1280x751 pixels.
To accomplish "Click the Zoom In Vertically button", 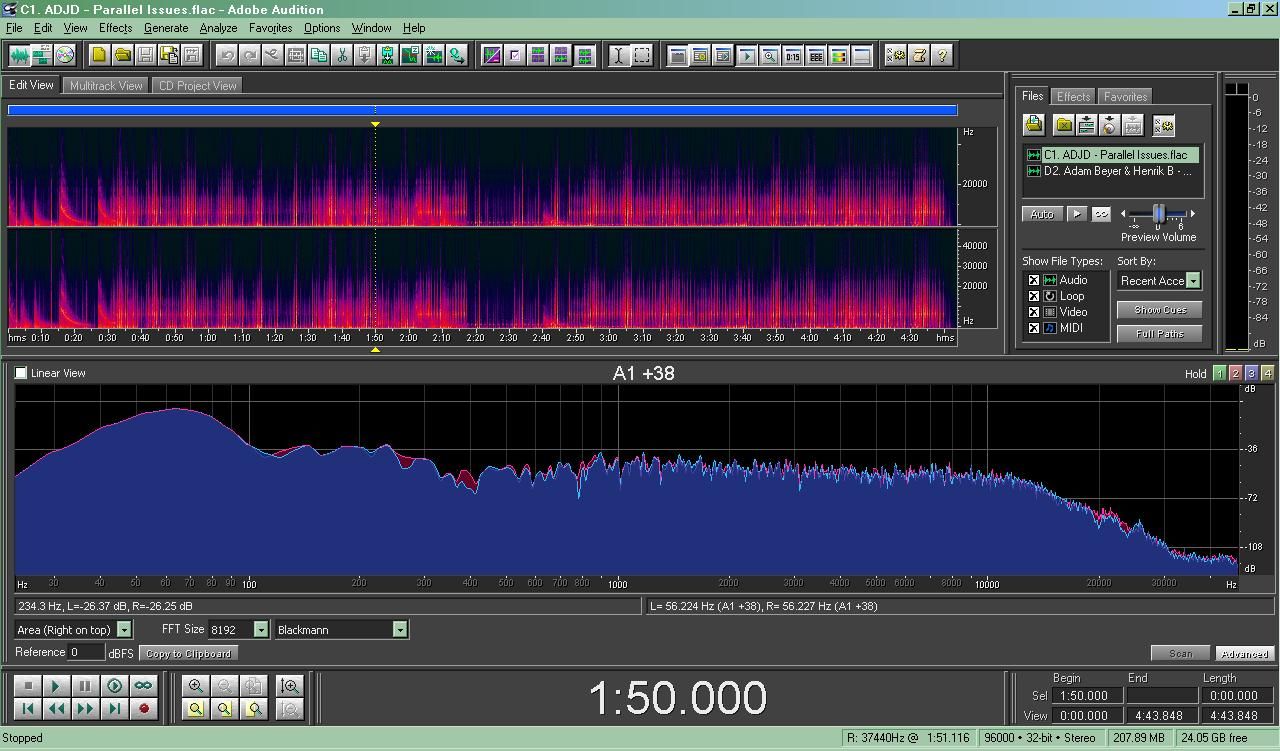I will point(290,686).
